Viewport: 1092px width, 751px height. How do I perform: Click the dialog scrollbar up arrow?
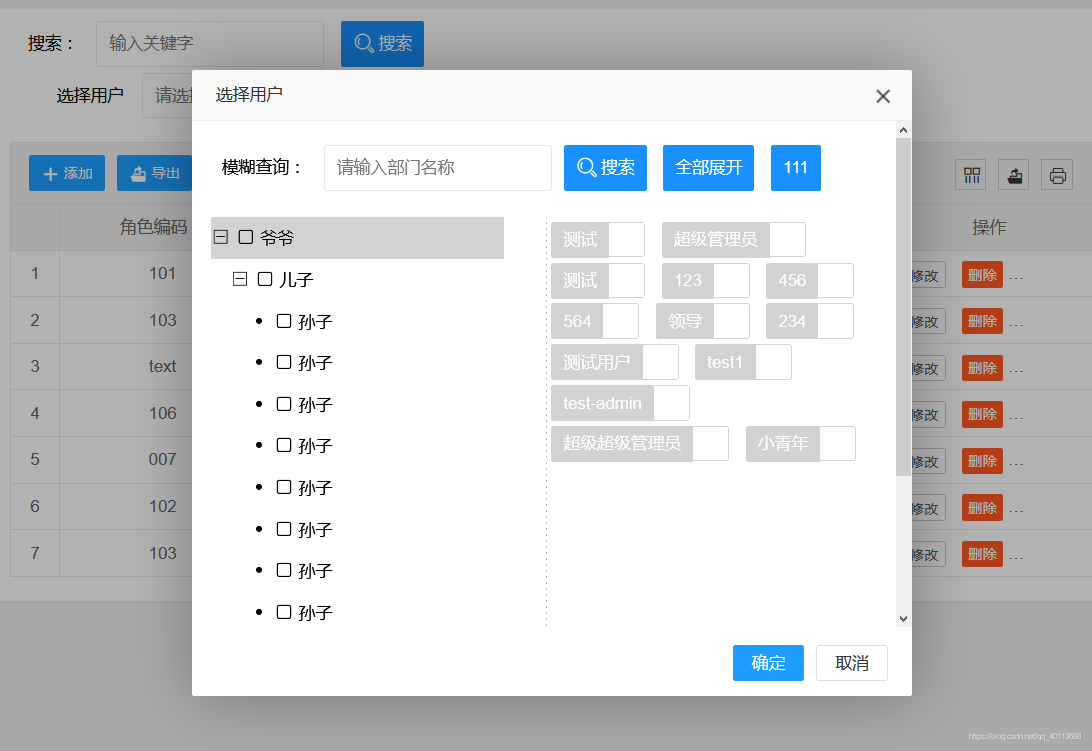tap(903, 130)
